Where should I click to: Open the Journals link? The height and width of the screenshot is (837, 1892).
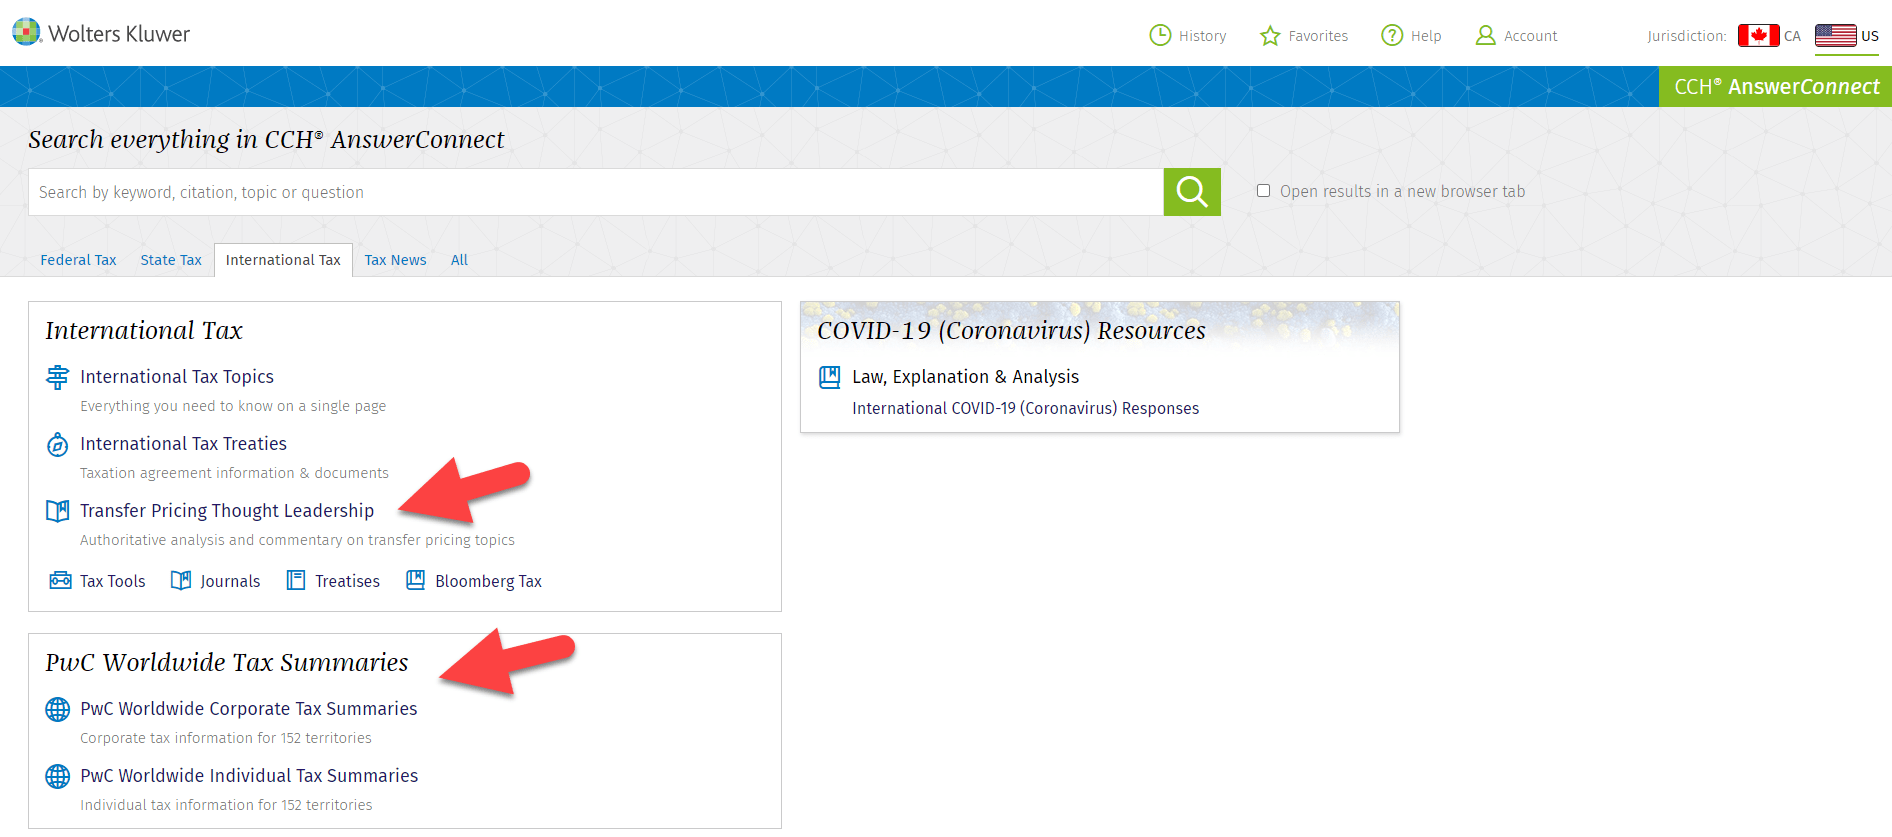coord(230,581)
